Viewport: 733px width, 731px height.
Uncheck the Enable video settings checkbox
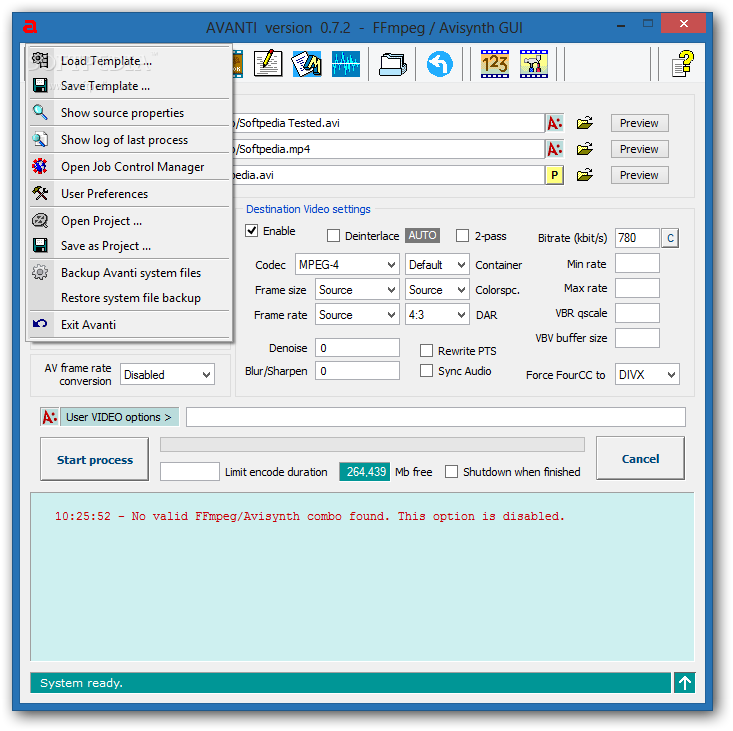point(252,231)
